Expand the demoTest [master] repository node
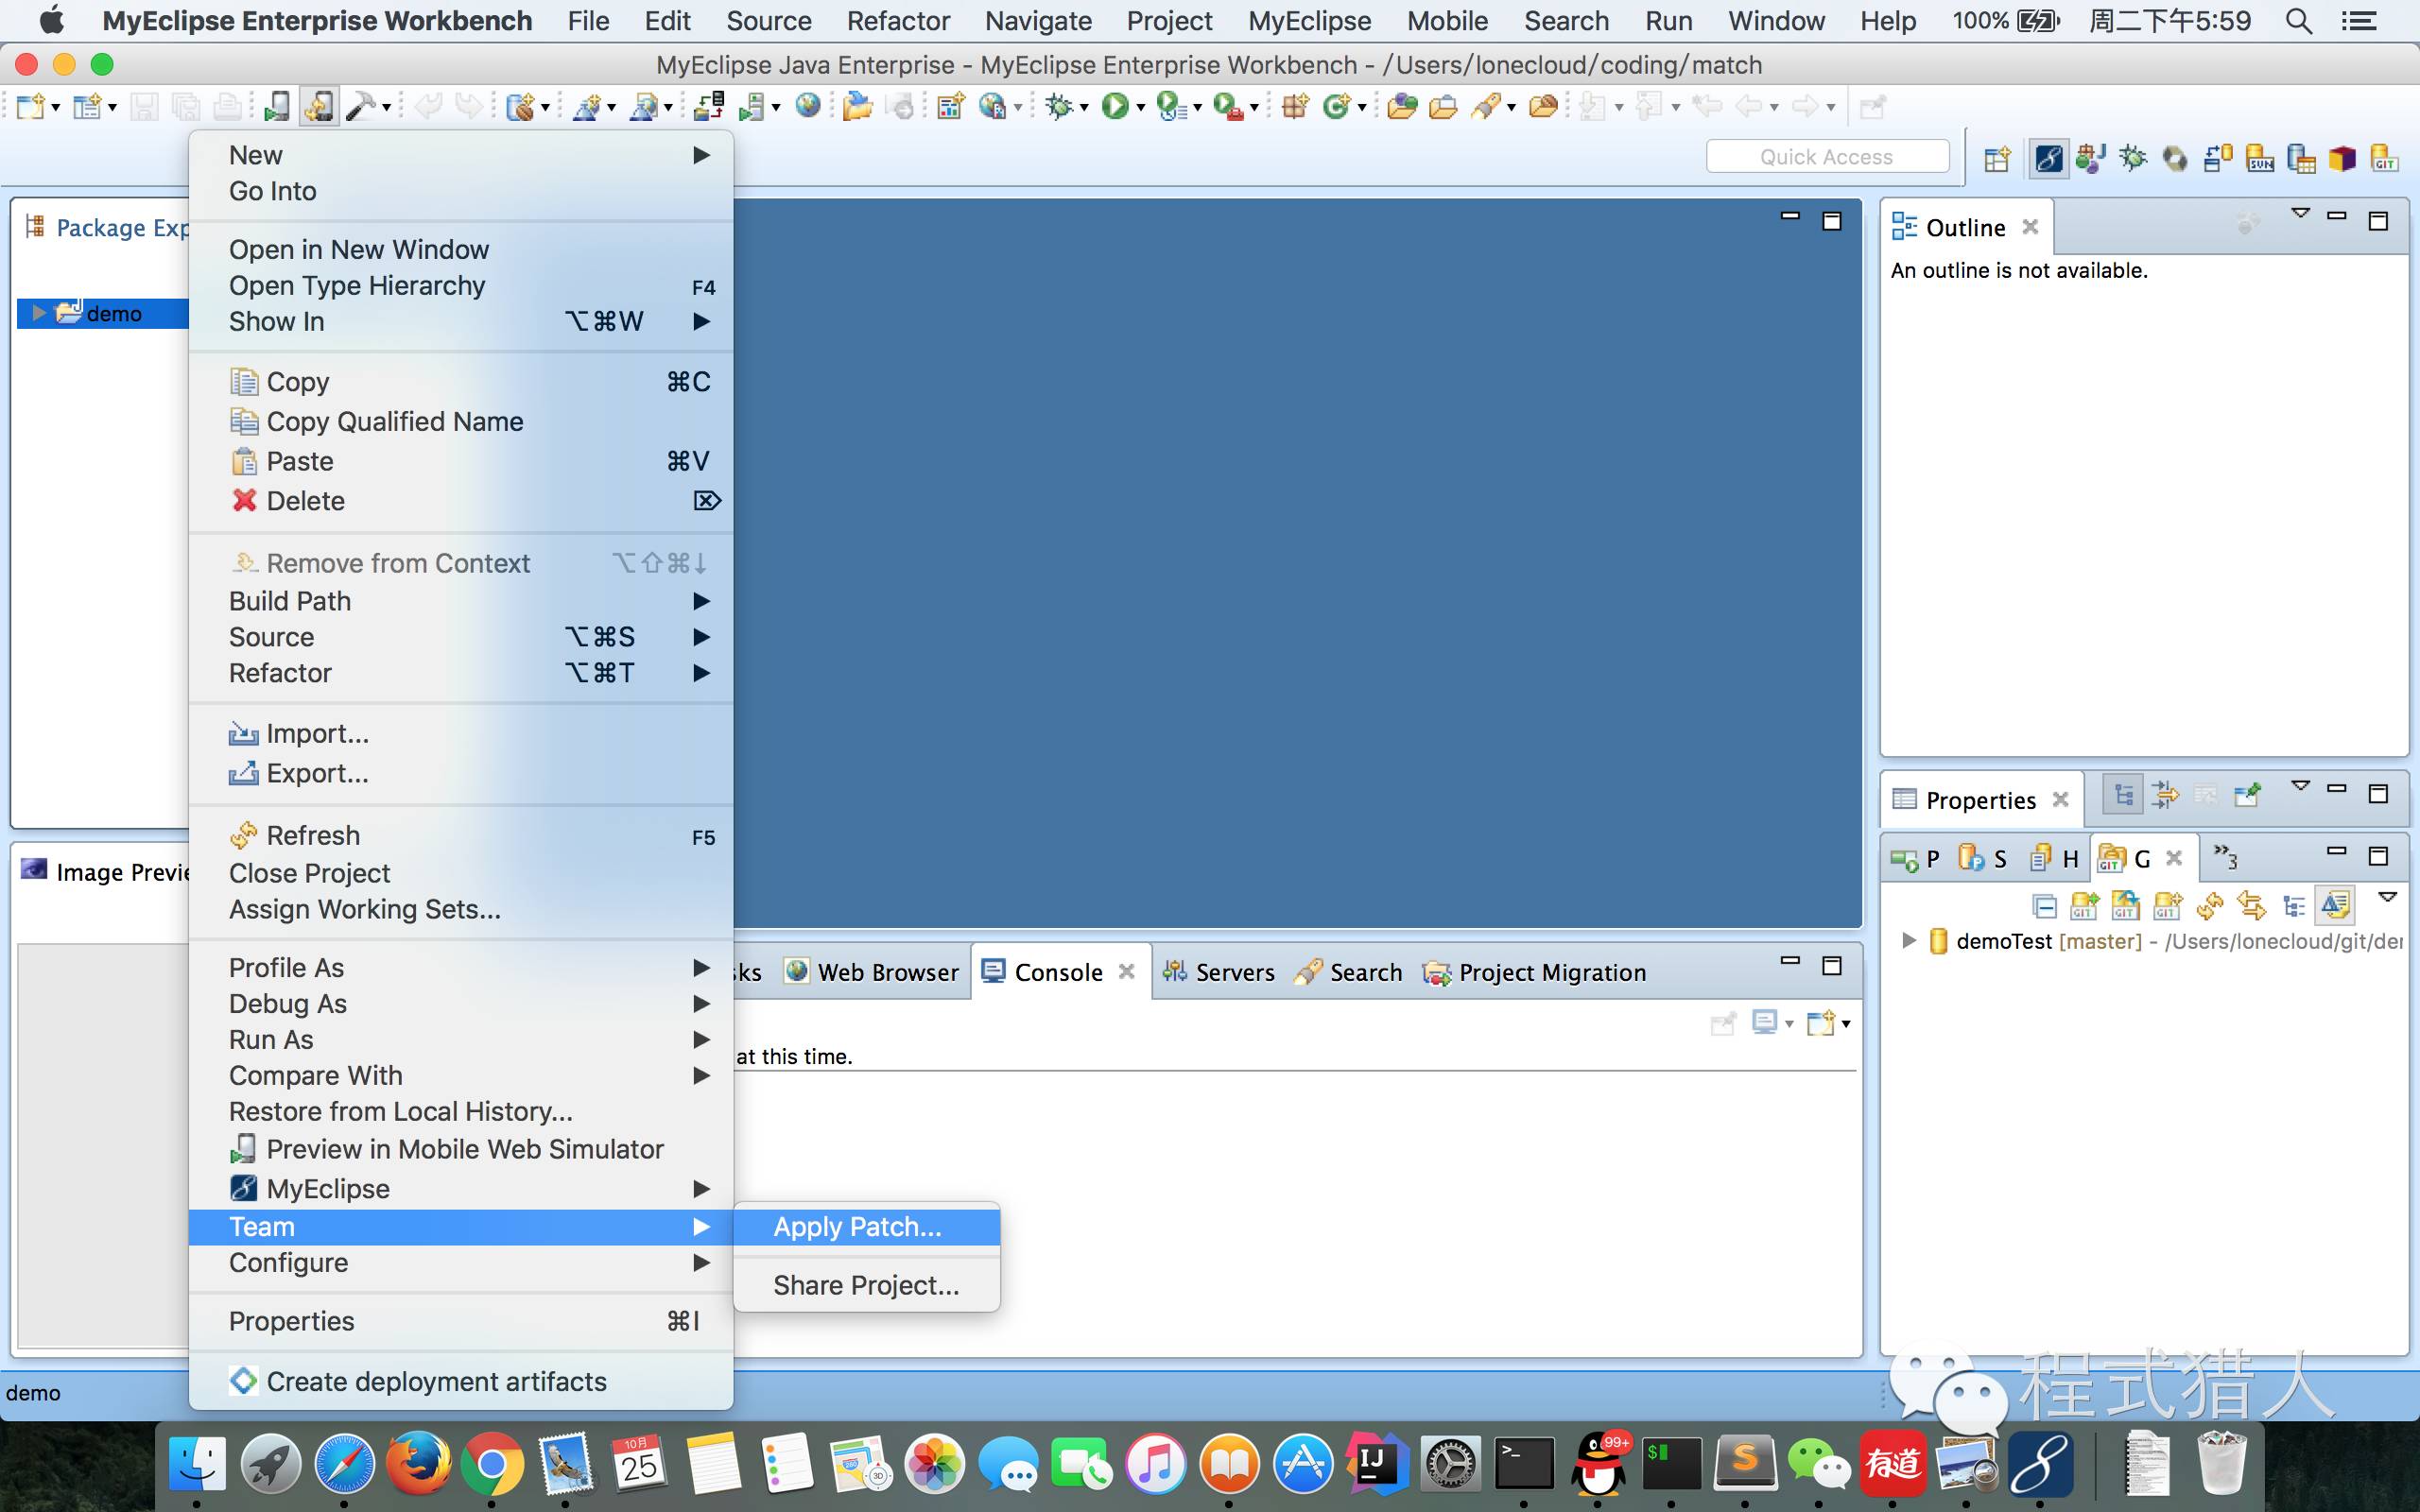The height and width of the screenshot is (1512, 2420). (1908, 940)
